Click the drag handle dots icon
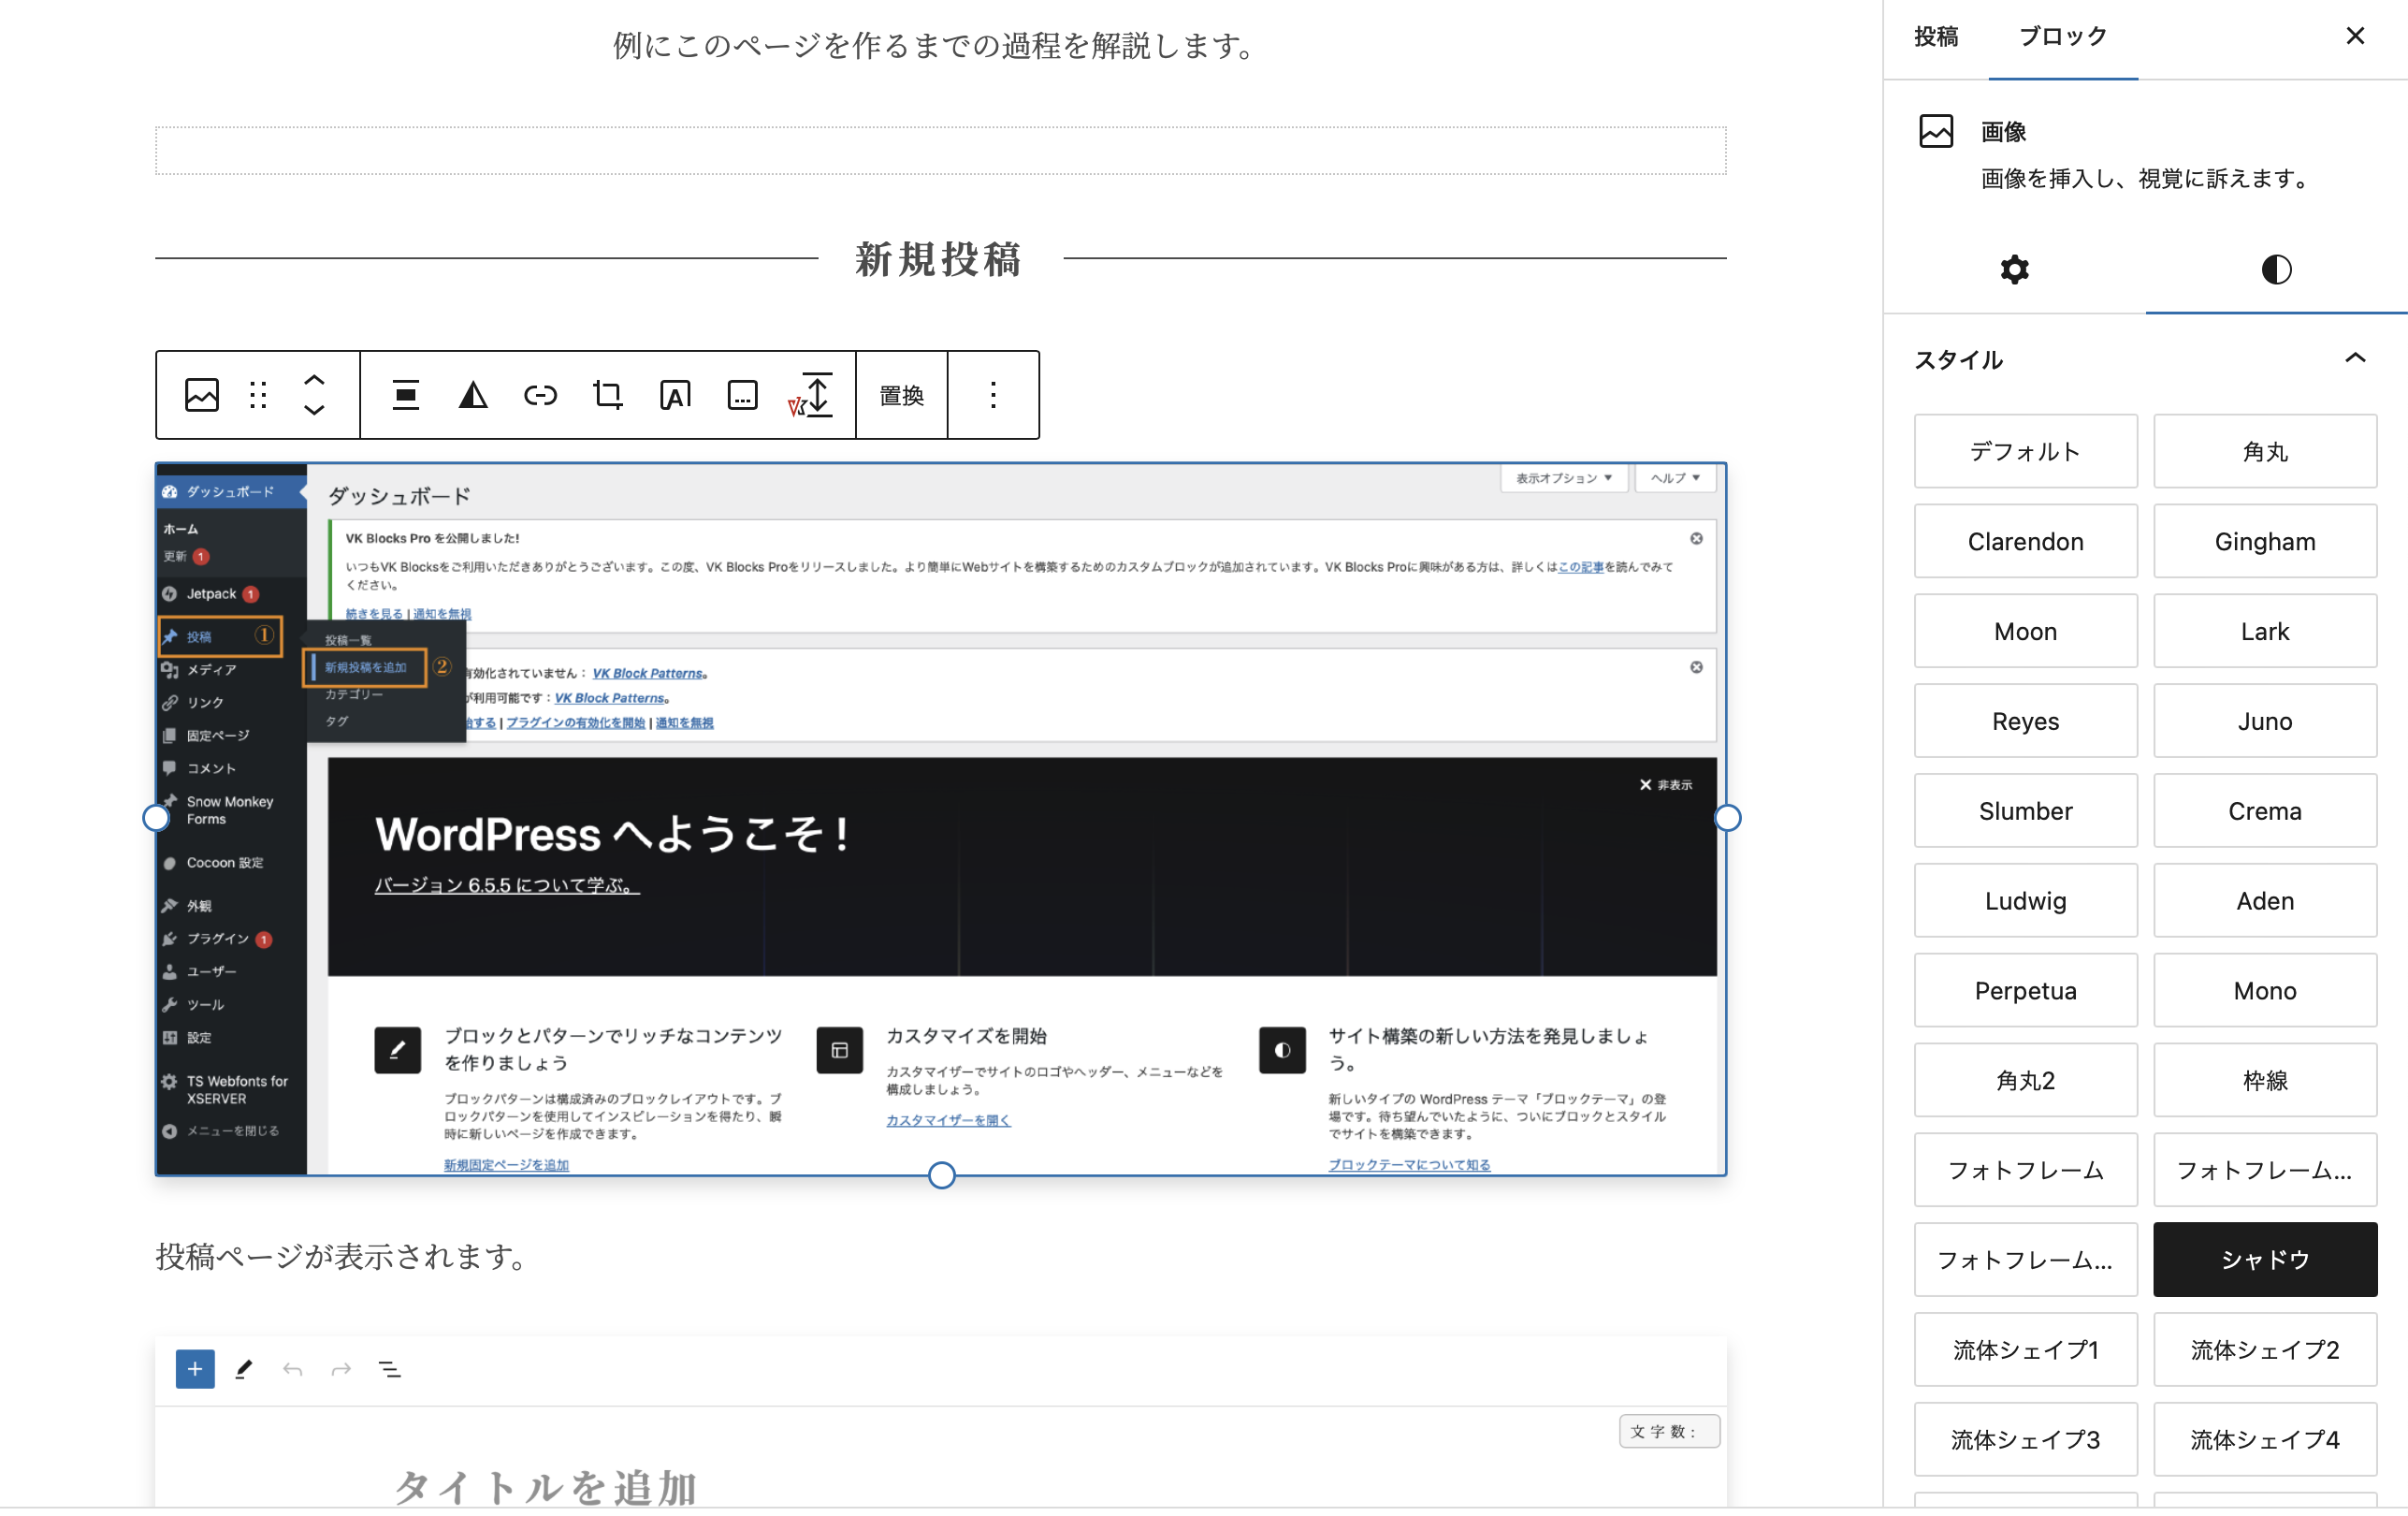Screen dimensions: 2408x1516 [x=258, y=395]
